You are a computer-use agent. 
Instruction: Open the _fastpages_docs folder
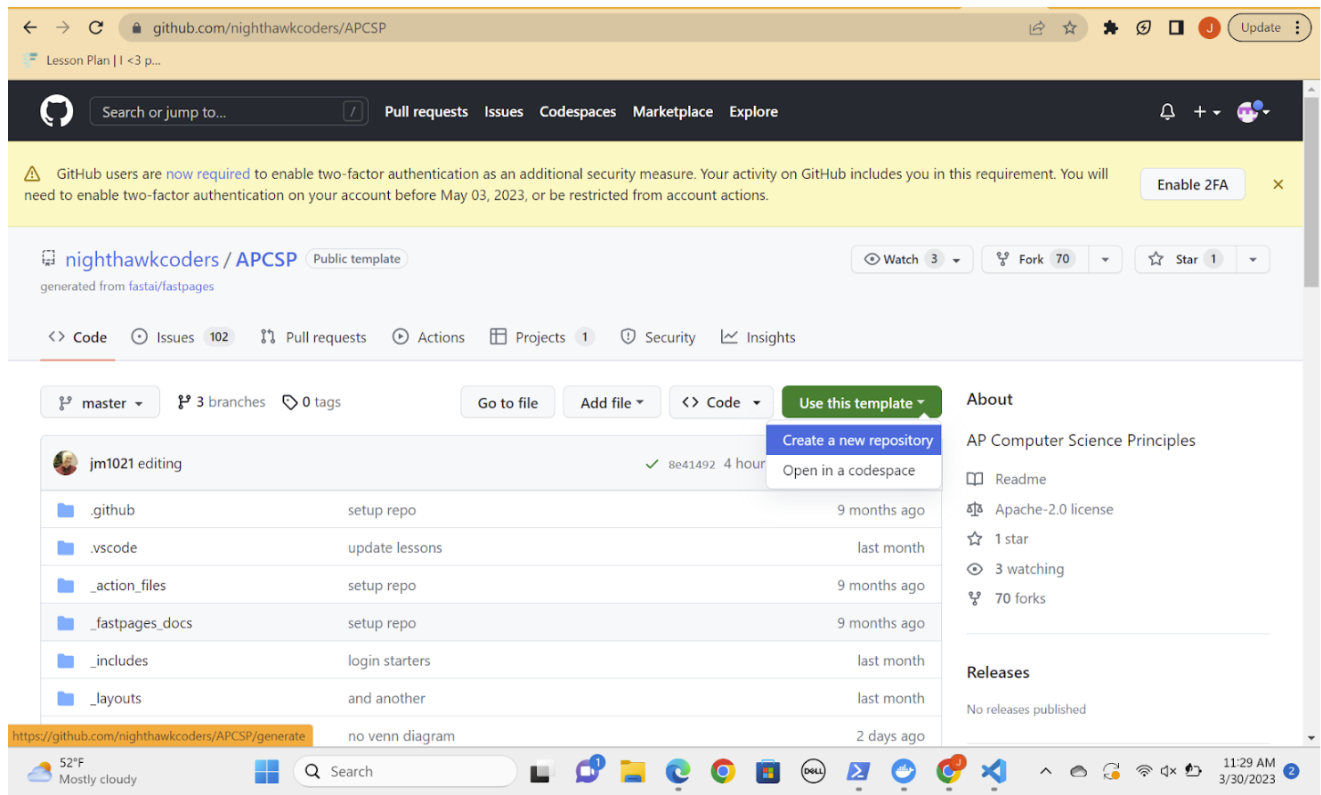click(x=141, y=623)
